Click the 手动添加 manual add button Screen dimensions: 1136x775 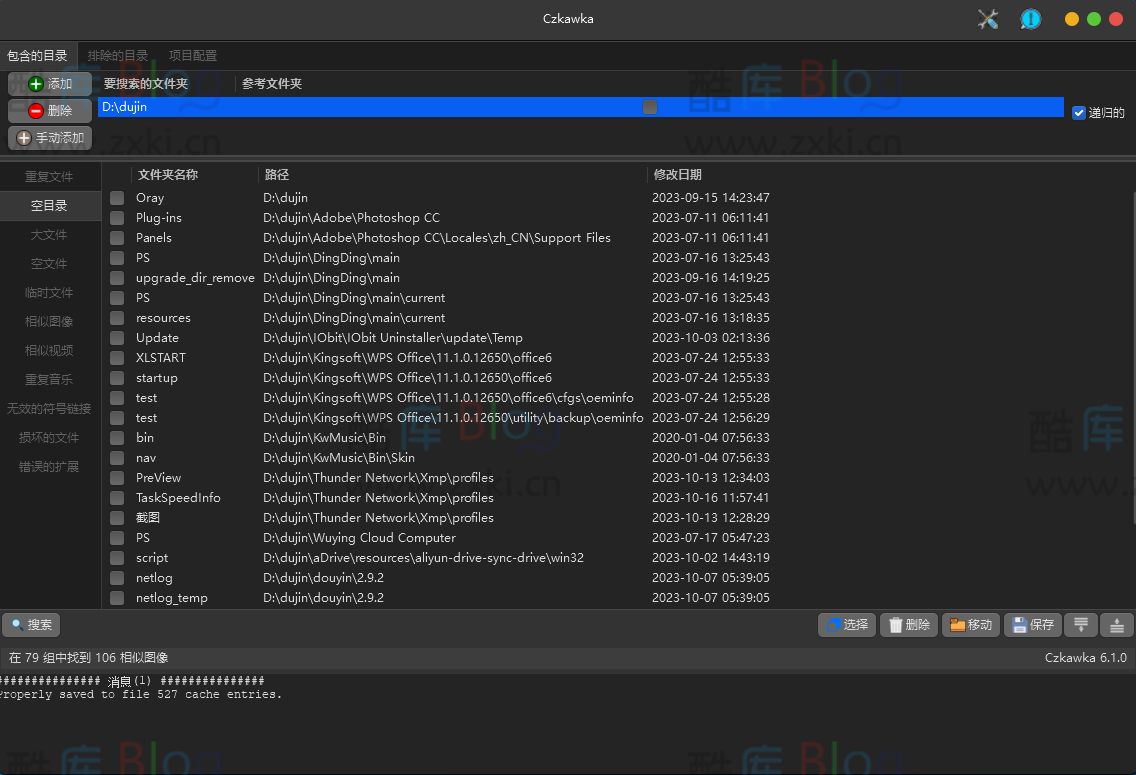[x=50, y=138]
